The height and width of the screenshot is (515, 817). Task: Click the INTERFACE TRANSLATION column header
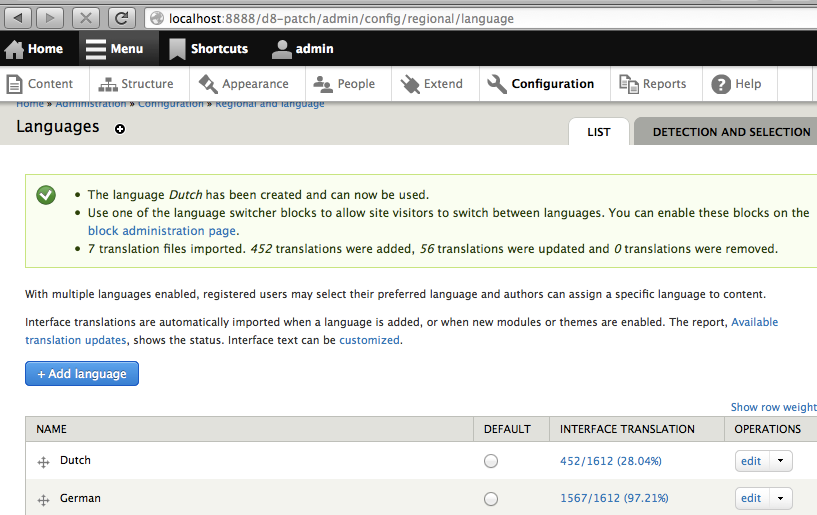(627, 429)
